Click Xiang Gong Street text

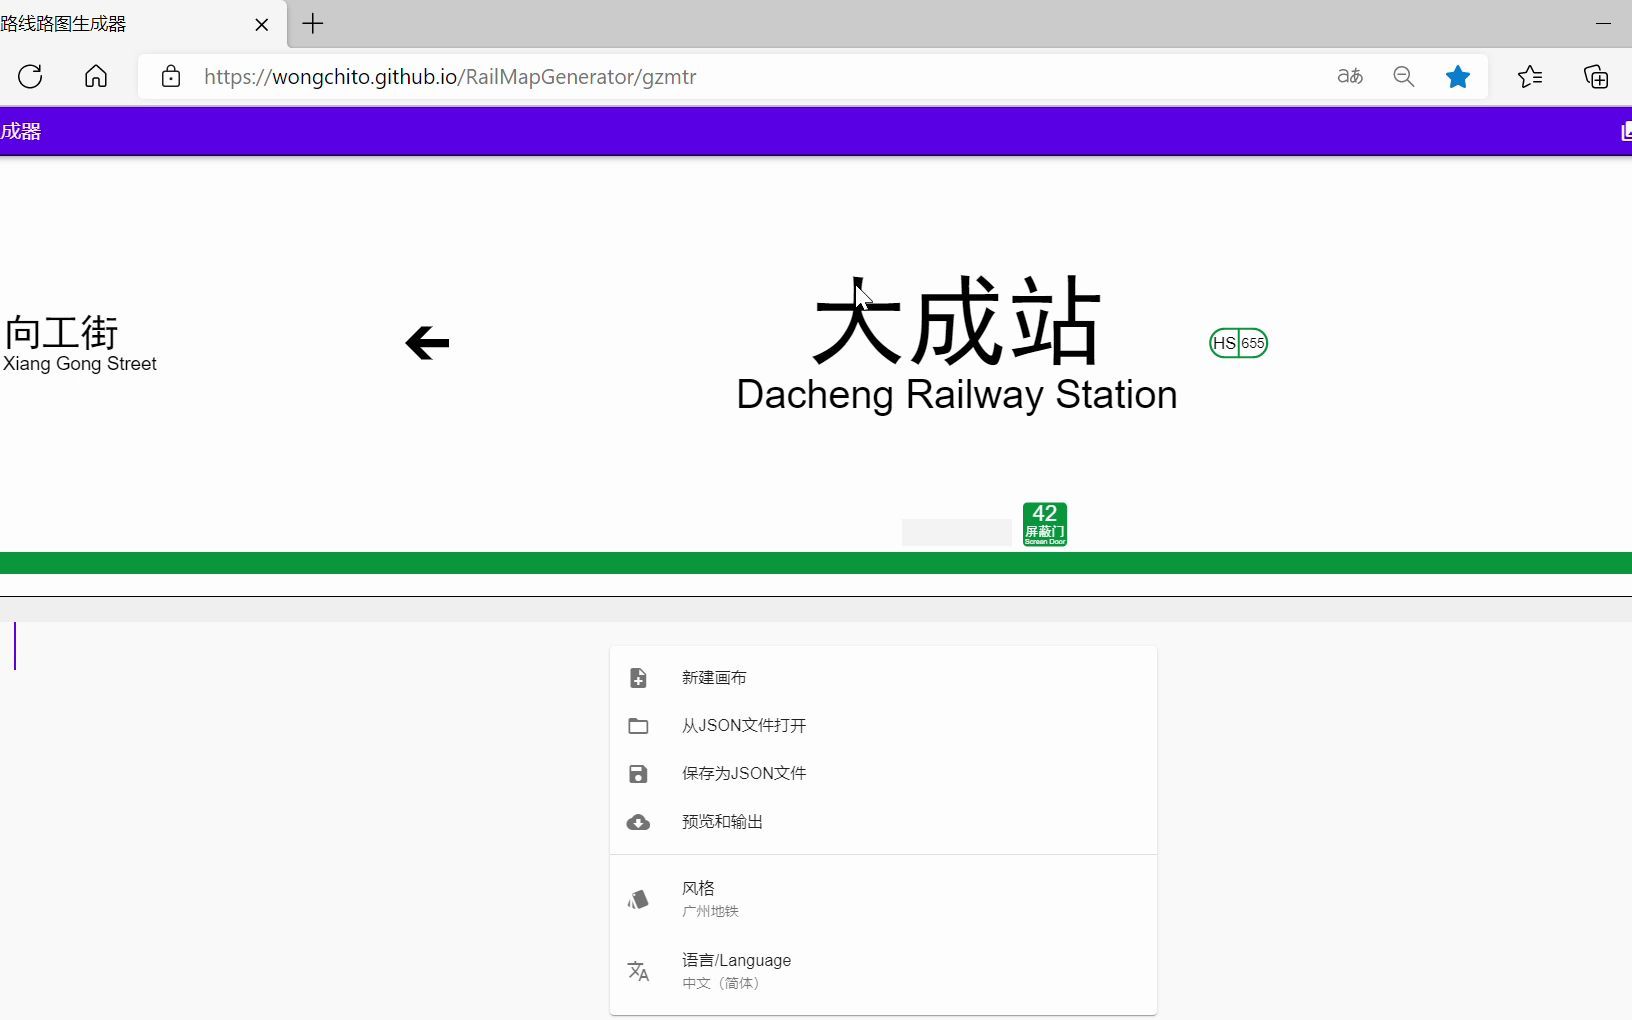point(80,364)
